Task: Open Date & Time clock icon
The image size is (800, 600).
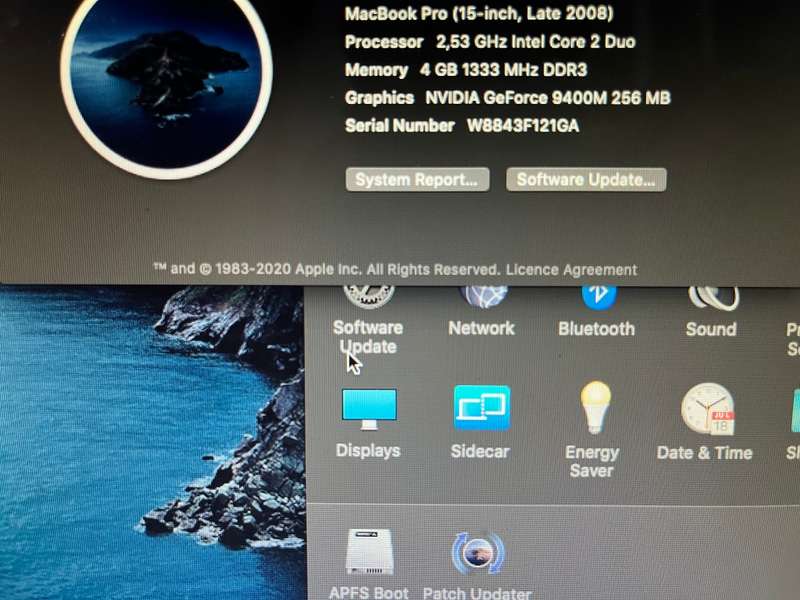Action: pyautogui.click(x=708, y=409)
